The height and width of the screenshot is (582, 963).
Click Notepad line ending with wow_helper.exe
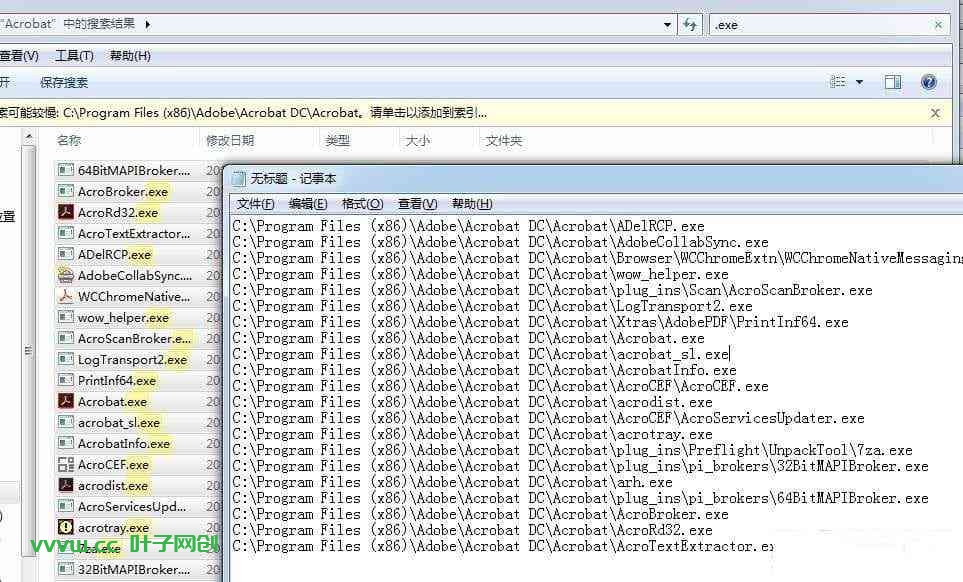[x=480, y=274]
